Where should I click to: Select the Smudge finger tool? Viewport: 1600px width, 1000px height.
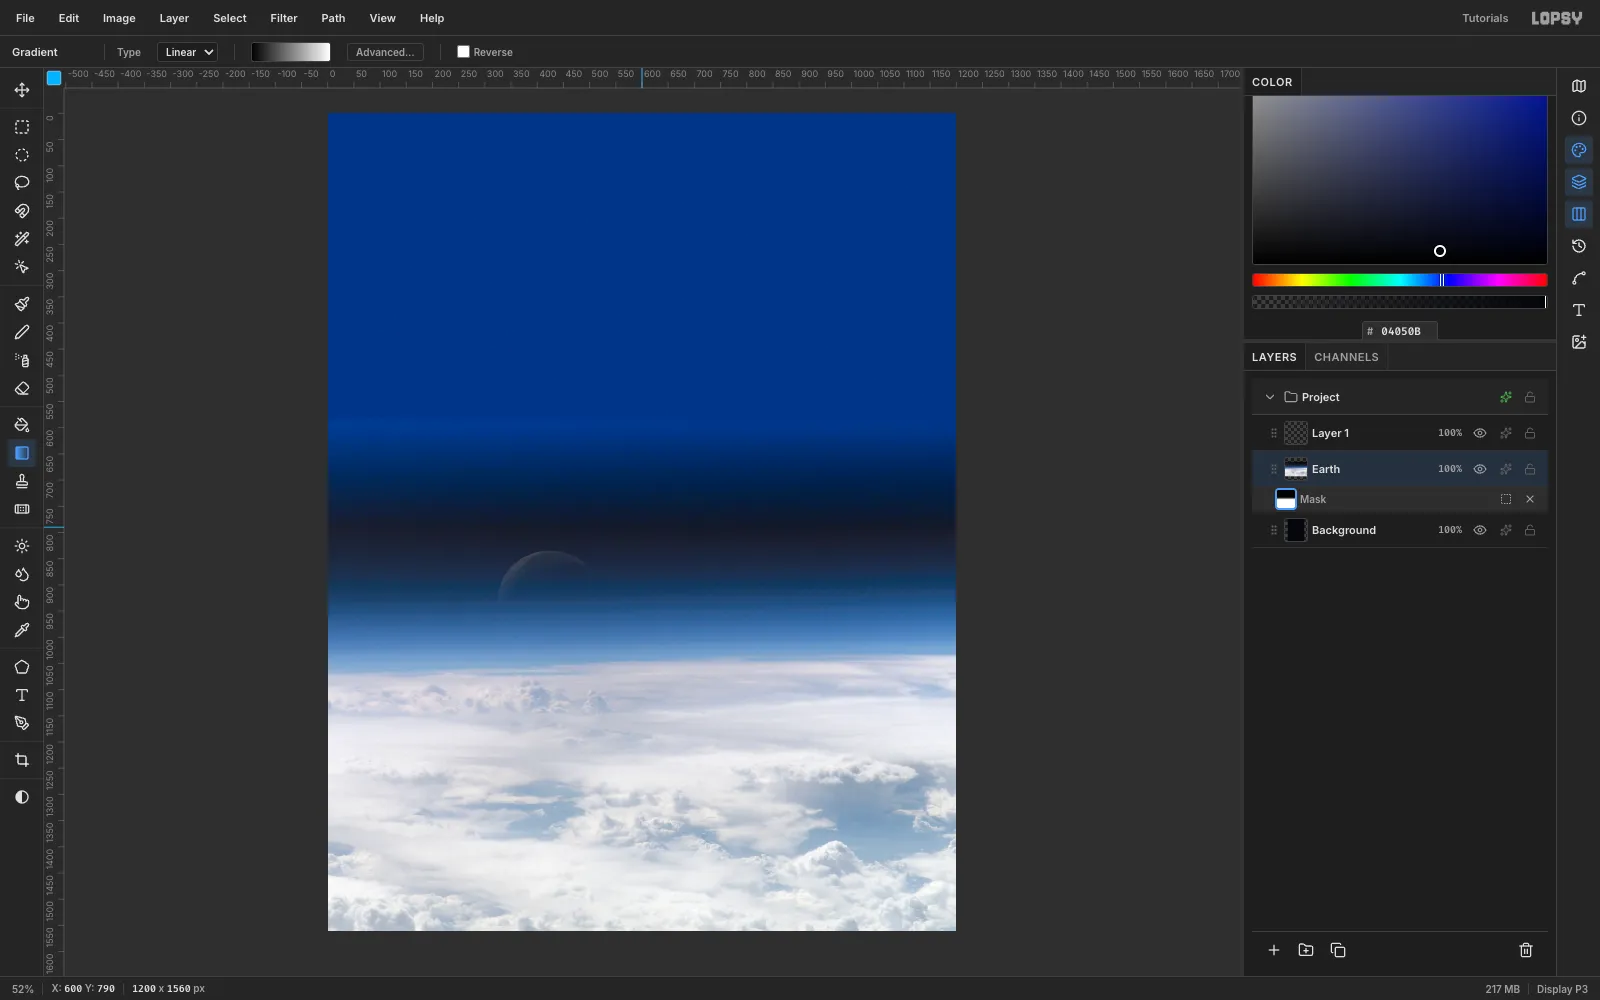click(22, 602)
